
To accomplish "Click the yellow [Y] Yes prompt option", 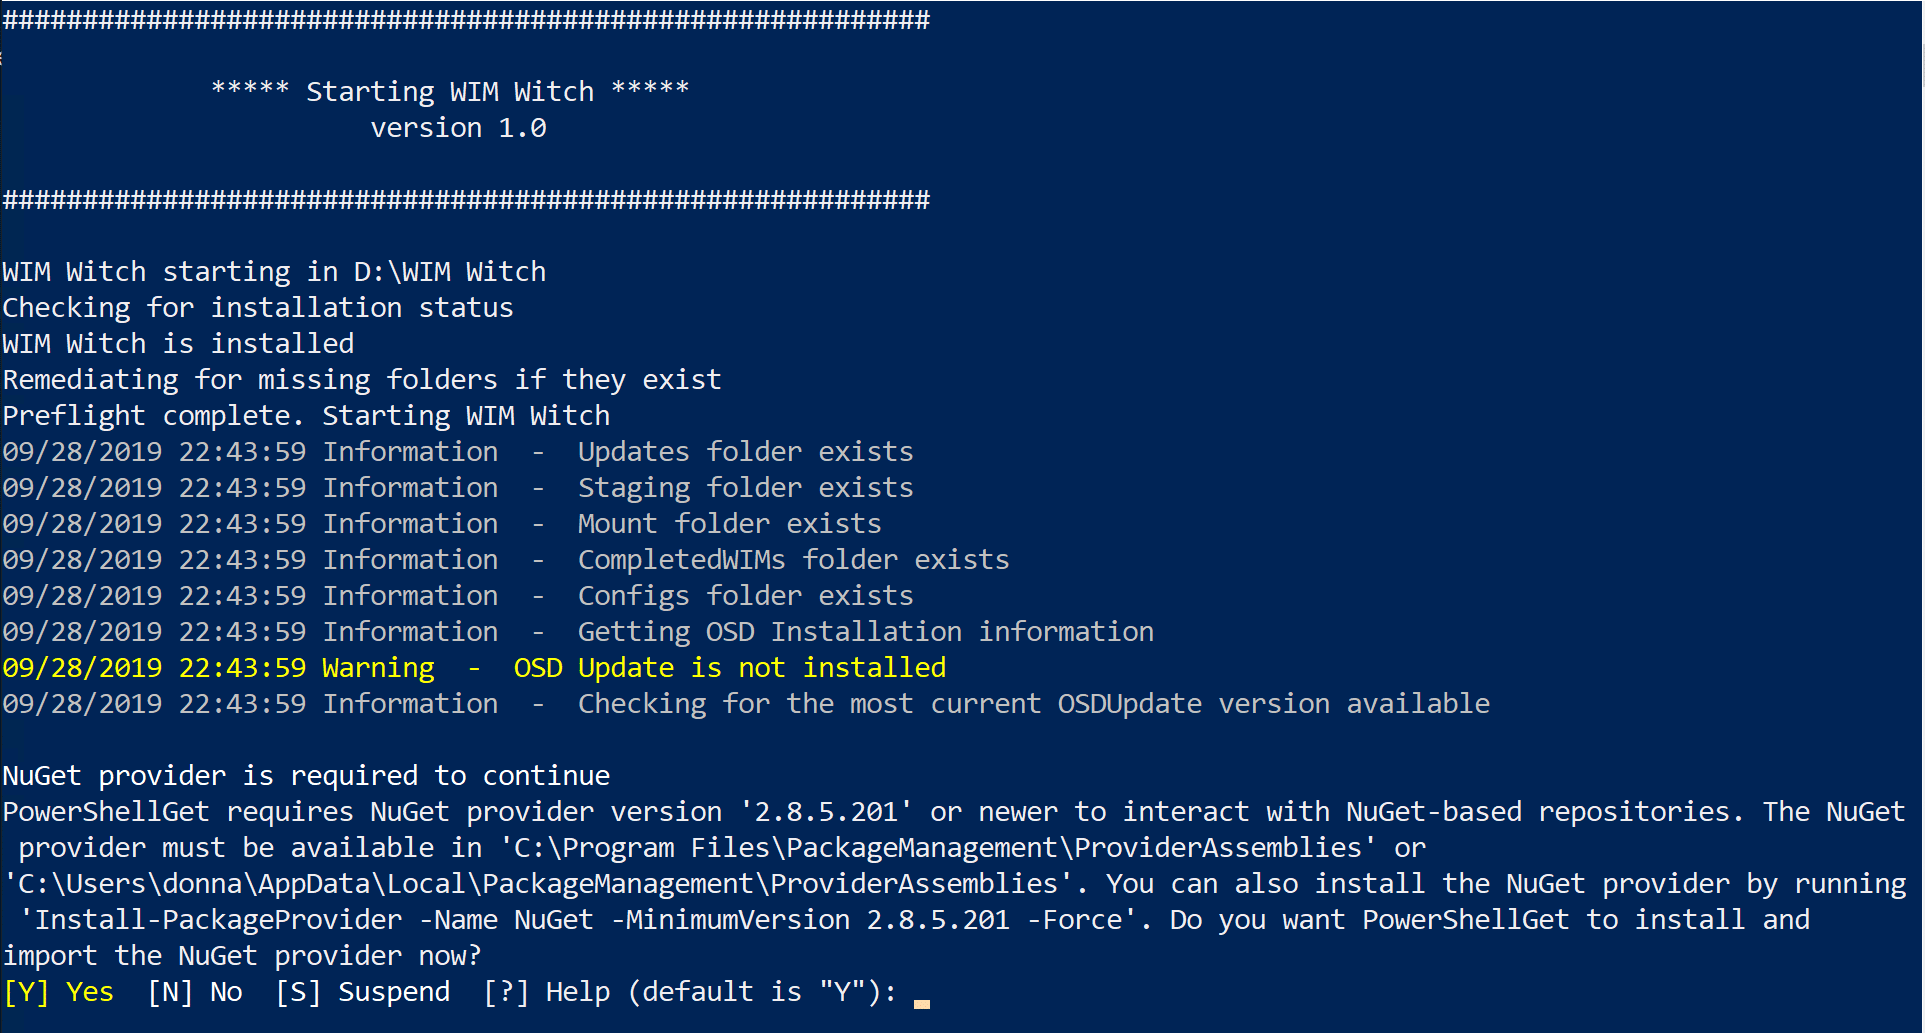I will [58, 992].
